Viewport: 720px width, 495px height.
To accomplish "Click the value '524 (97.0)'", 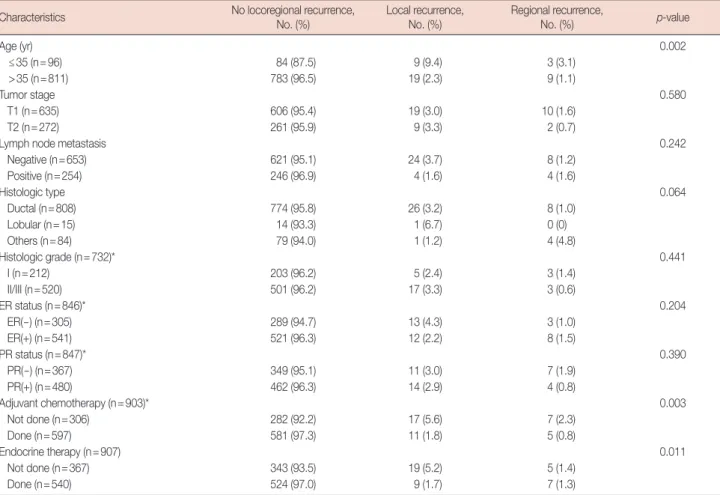I will (293, 484).
